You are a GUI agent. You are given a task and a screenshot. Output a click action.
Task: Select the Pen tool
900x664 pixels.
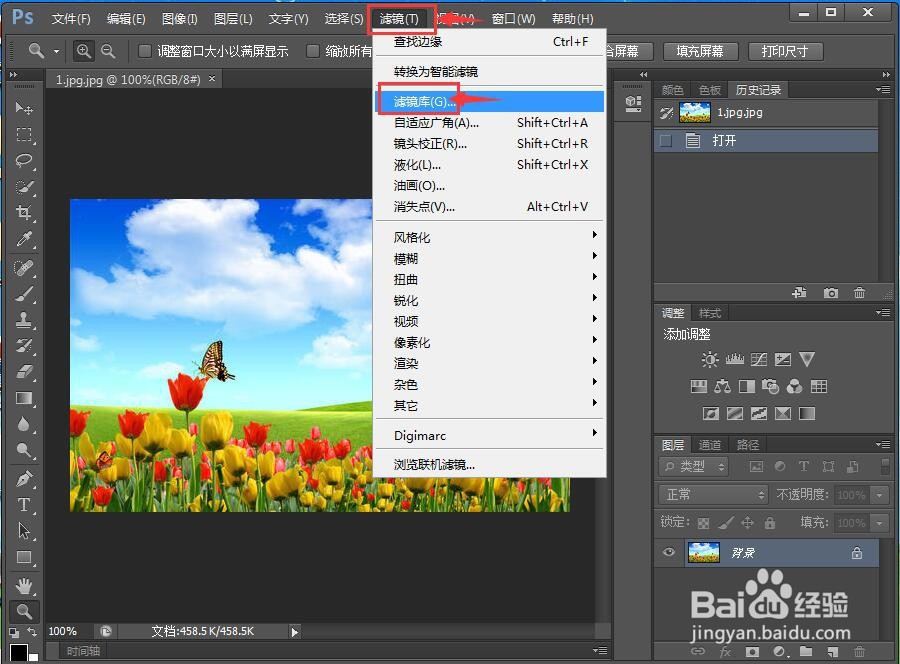click(24, 478)
